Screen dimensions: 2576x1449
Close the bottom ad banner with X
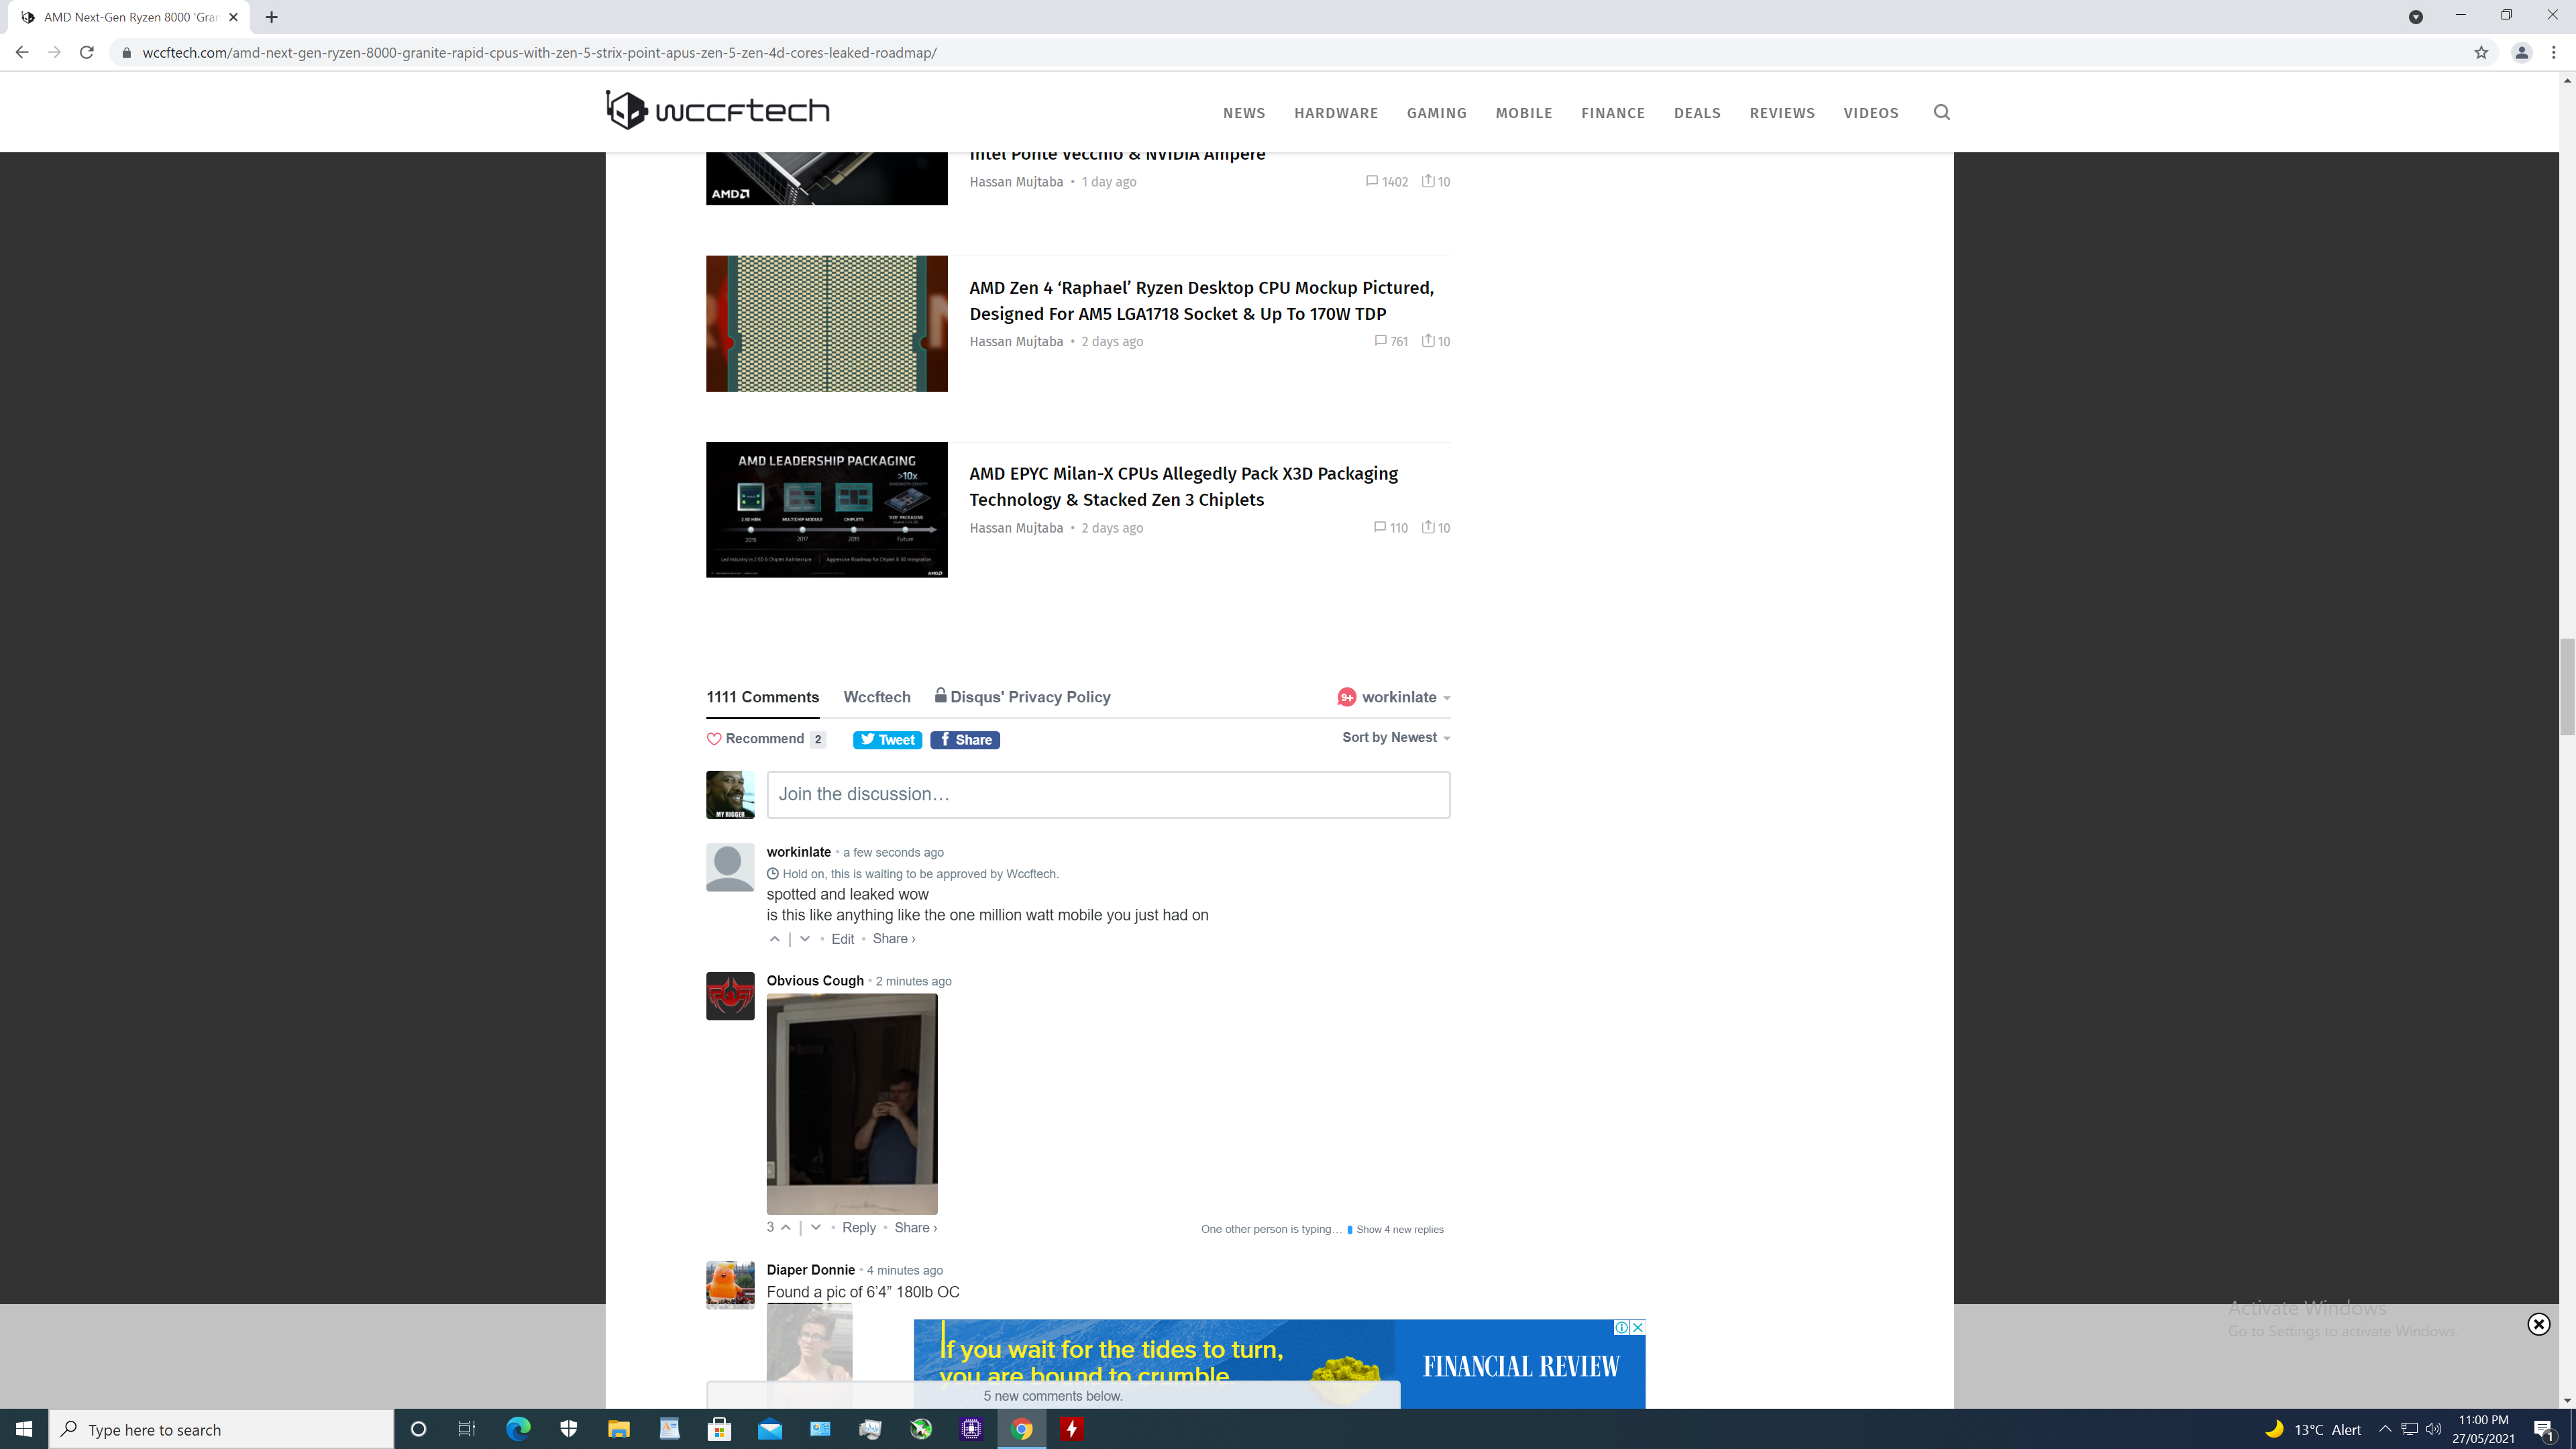point(2538,1324)
